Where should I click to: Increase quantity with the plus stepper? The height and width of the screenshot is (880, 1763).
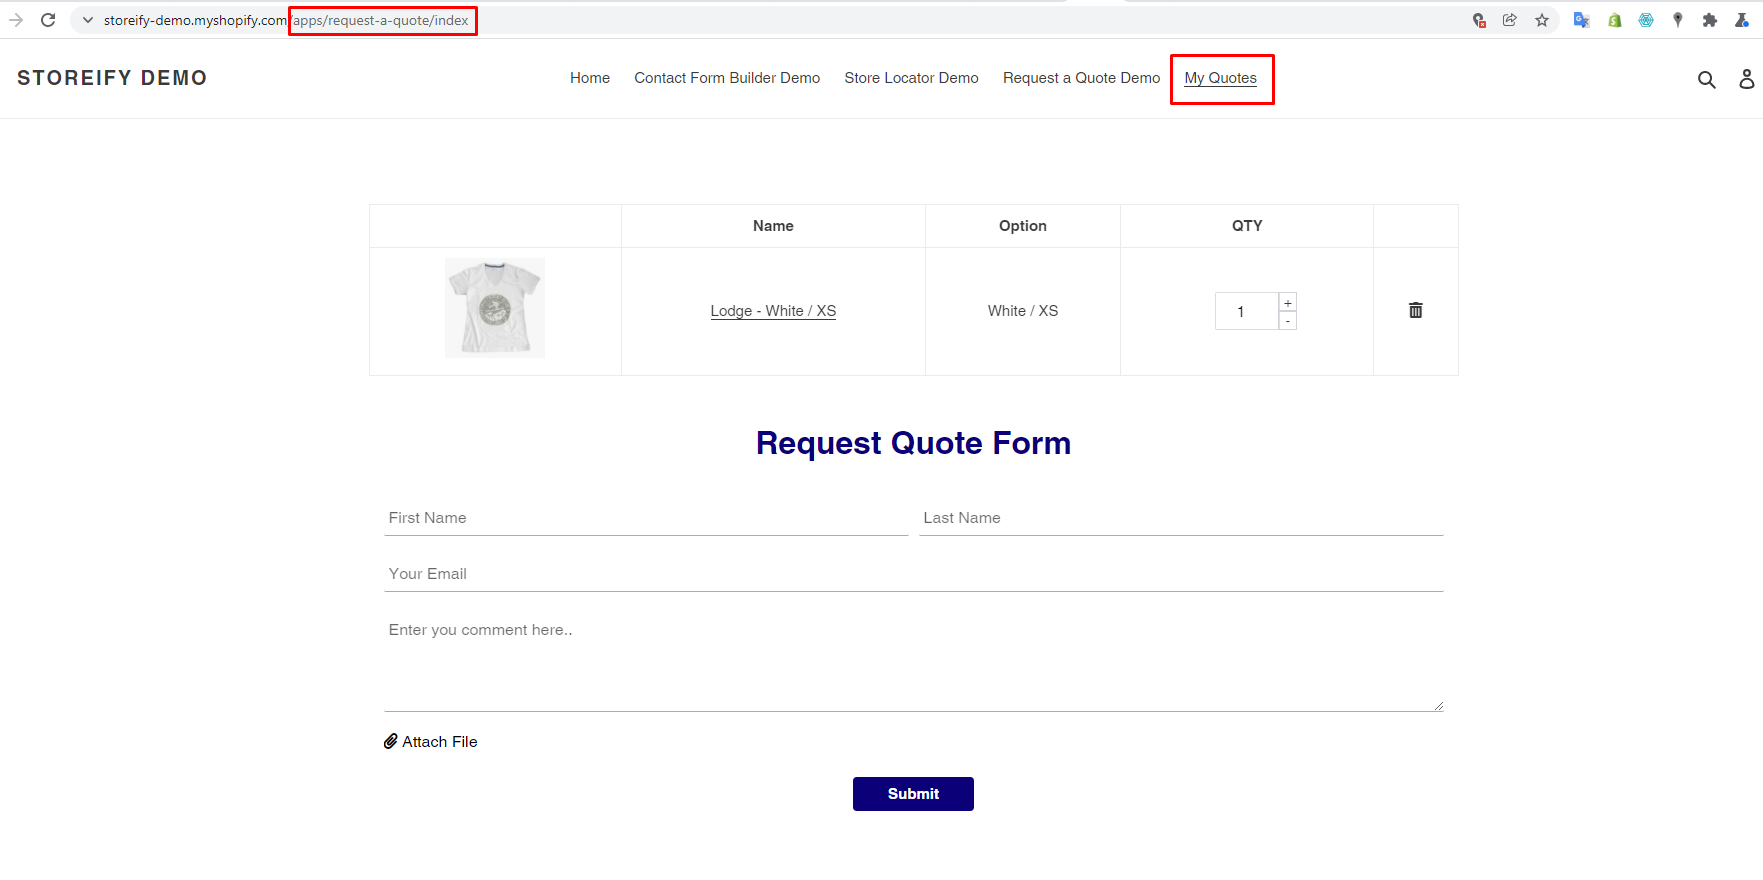(1288, 303)
